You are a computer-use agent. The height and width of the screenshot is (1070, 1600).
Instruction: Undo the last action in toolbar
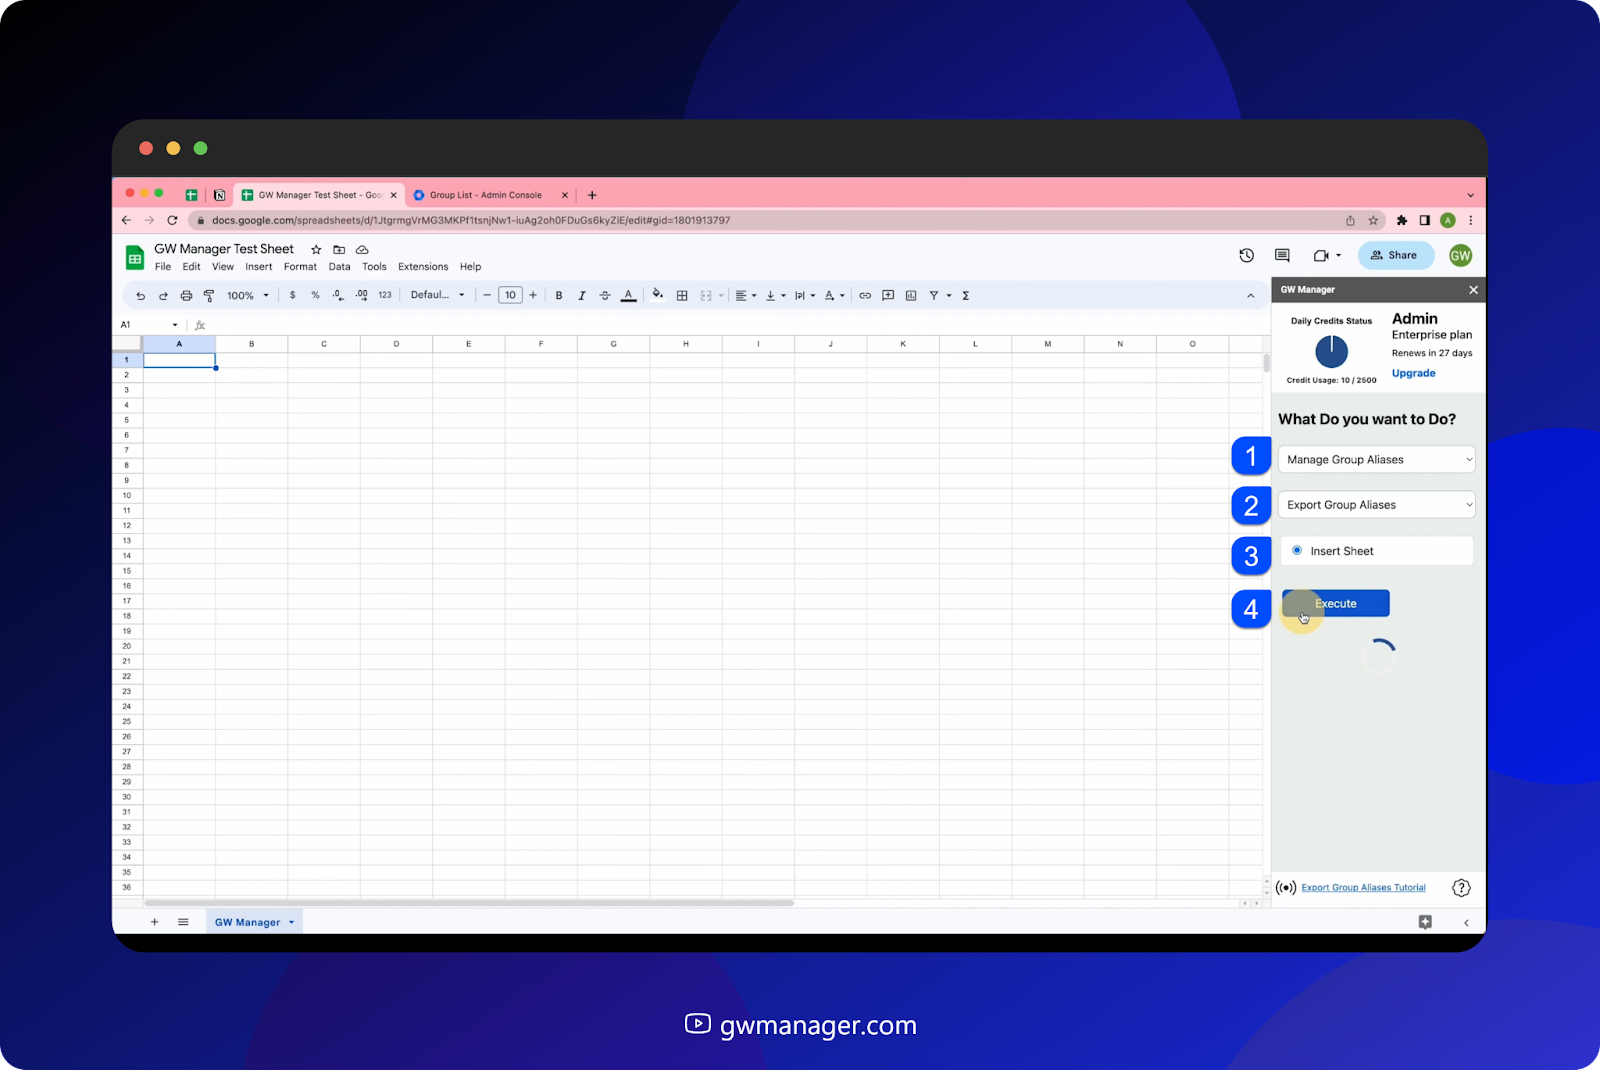(141, 296)
